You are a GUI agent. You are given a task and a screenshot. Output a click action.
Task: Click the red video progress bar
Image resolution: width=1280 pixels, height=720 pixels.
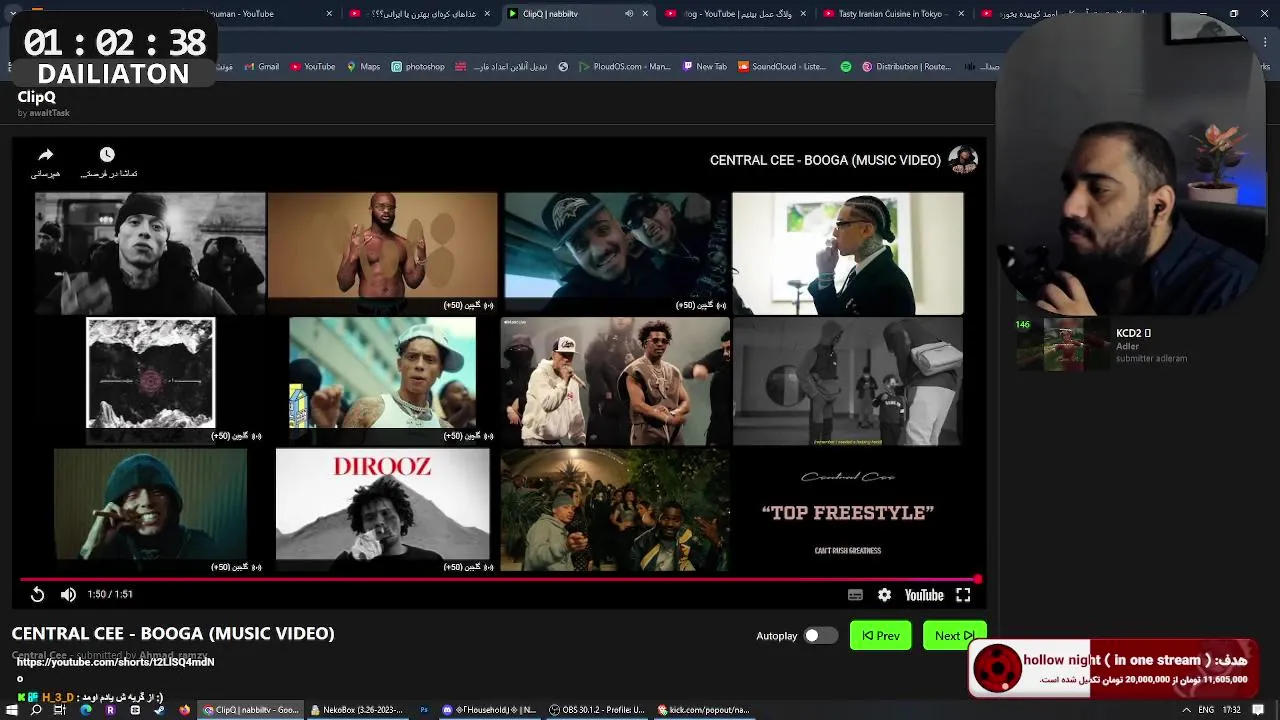(498, 579)
